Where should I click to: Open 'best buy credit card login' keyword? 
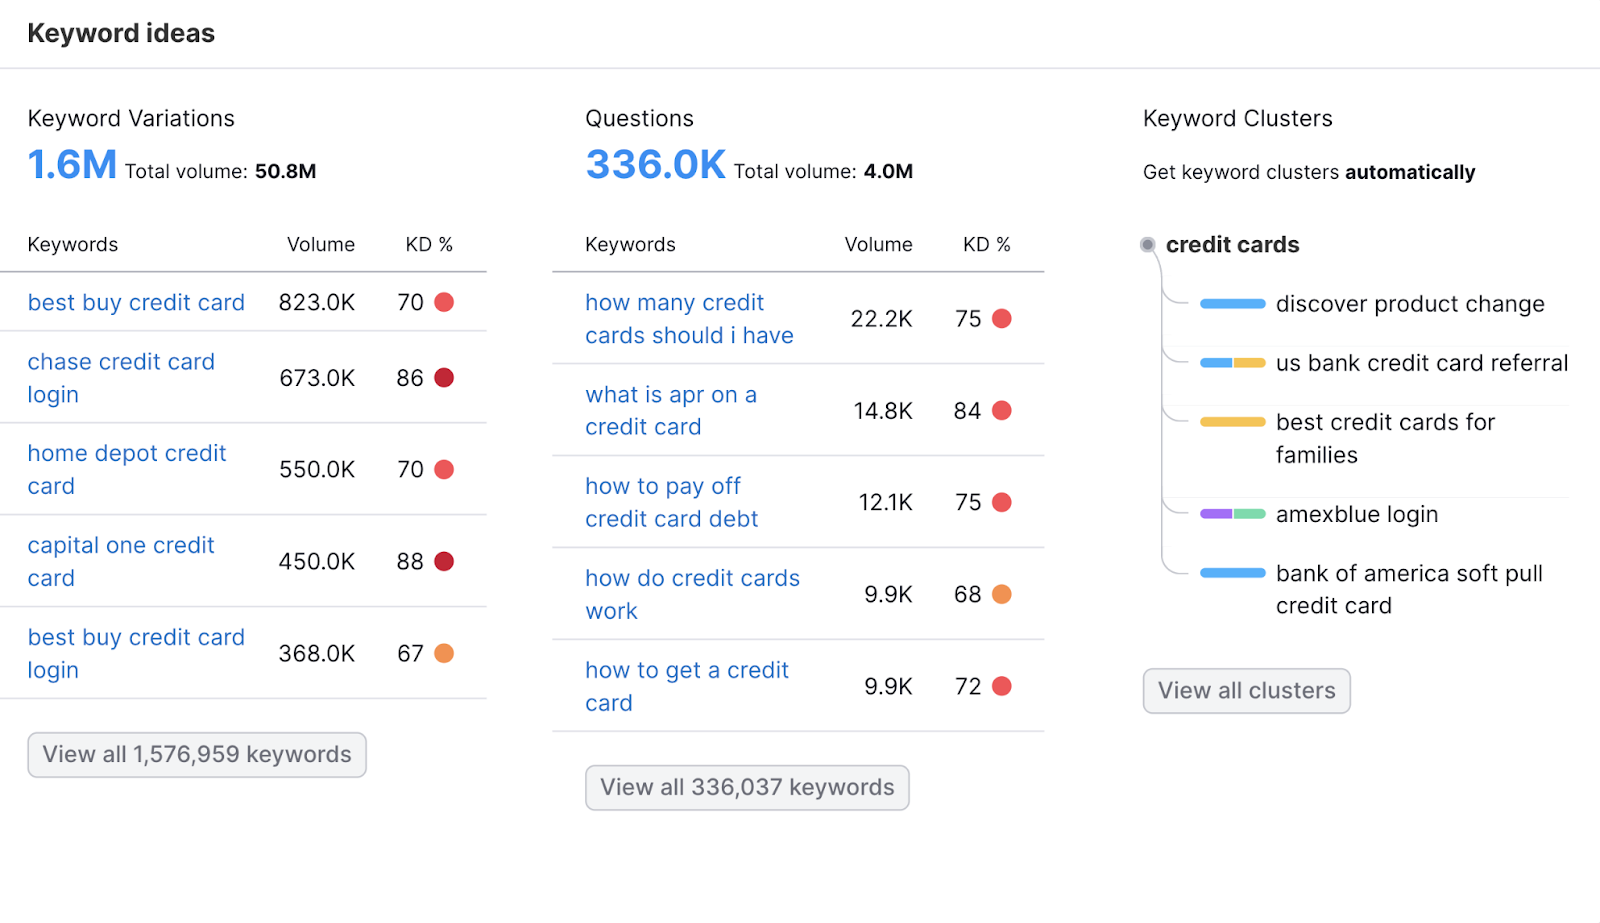(x=136, y=654)
